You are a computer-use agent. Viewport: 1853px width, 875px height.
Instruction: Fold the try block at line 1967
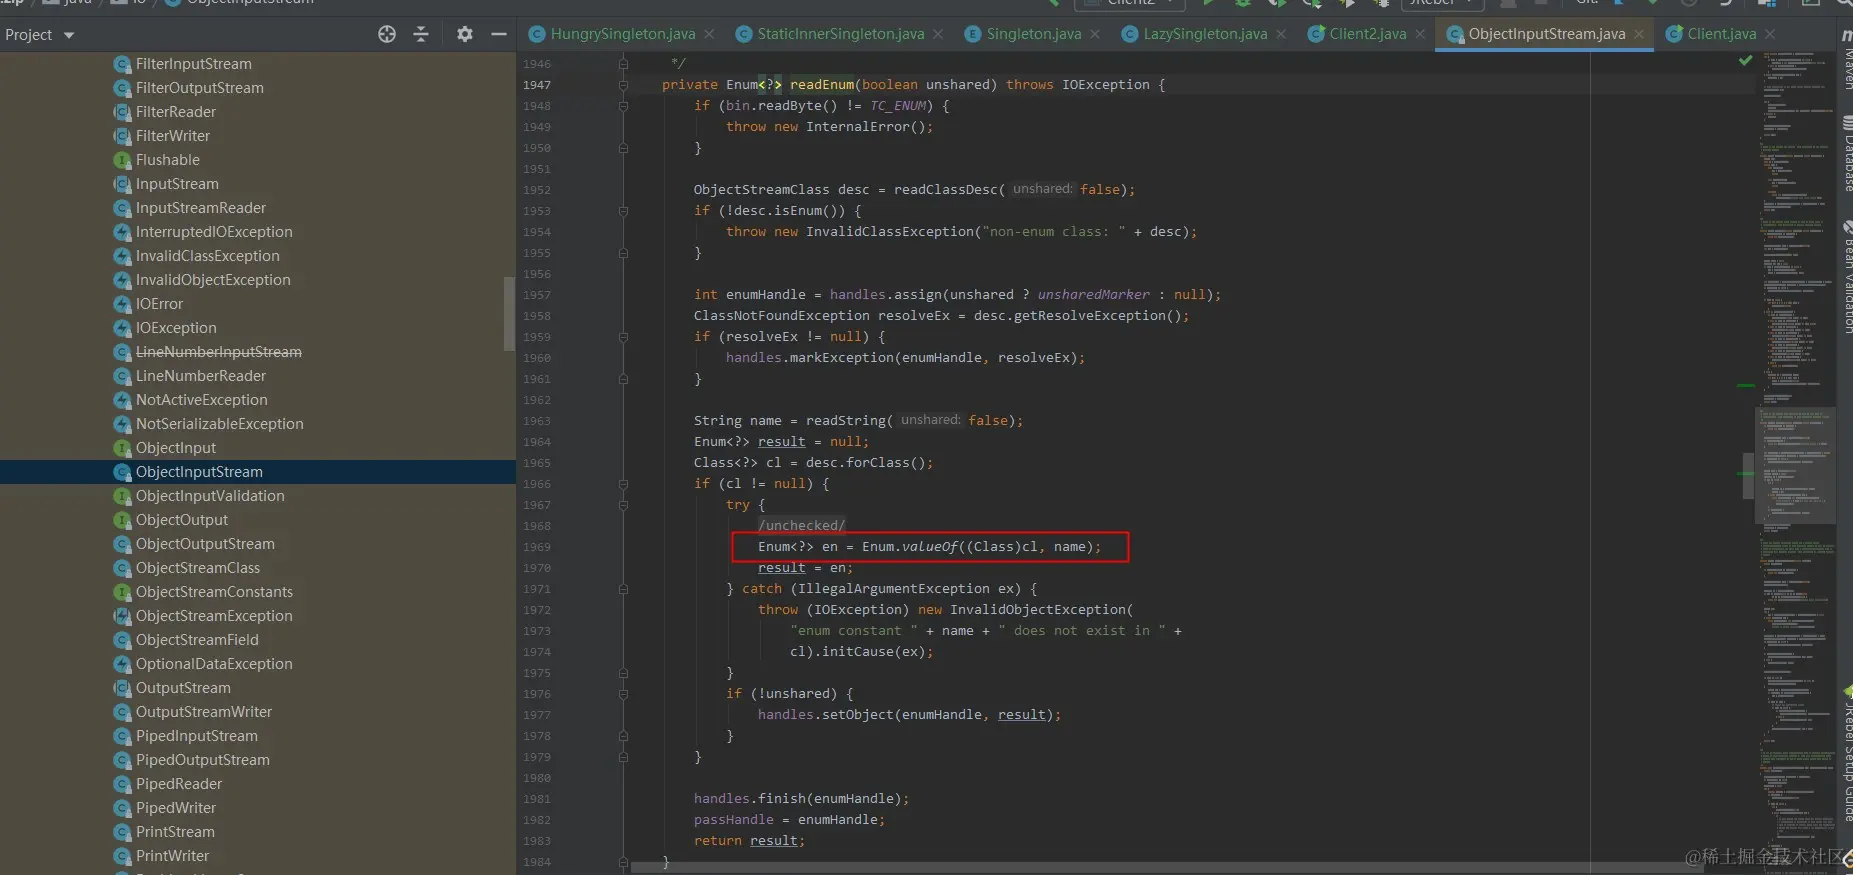623,505
